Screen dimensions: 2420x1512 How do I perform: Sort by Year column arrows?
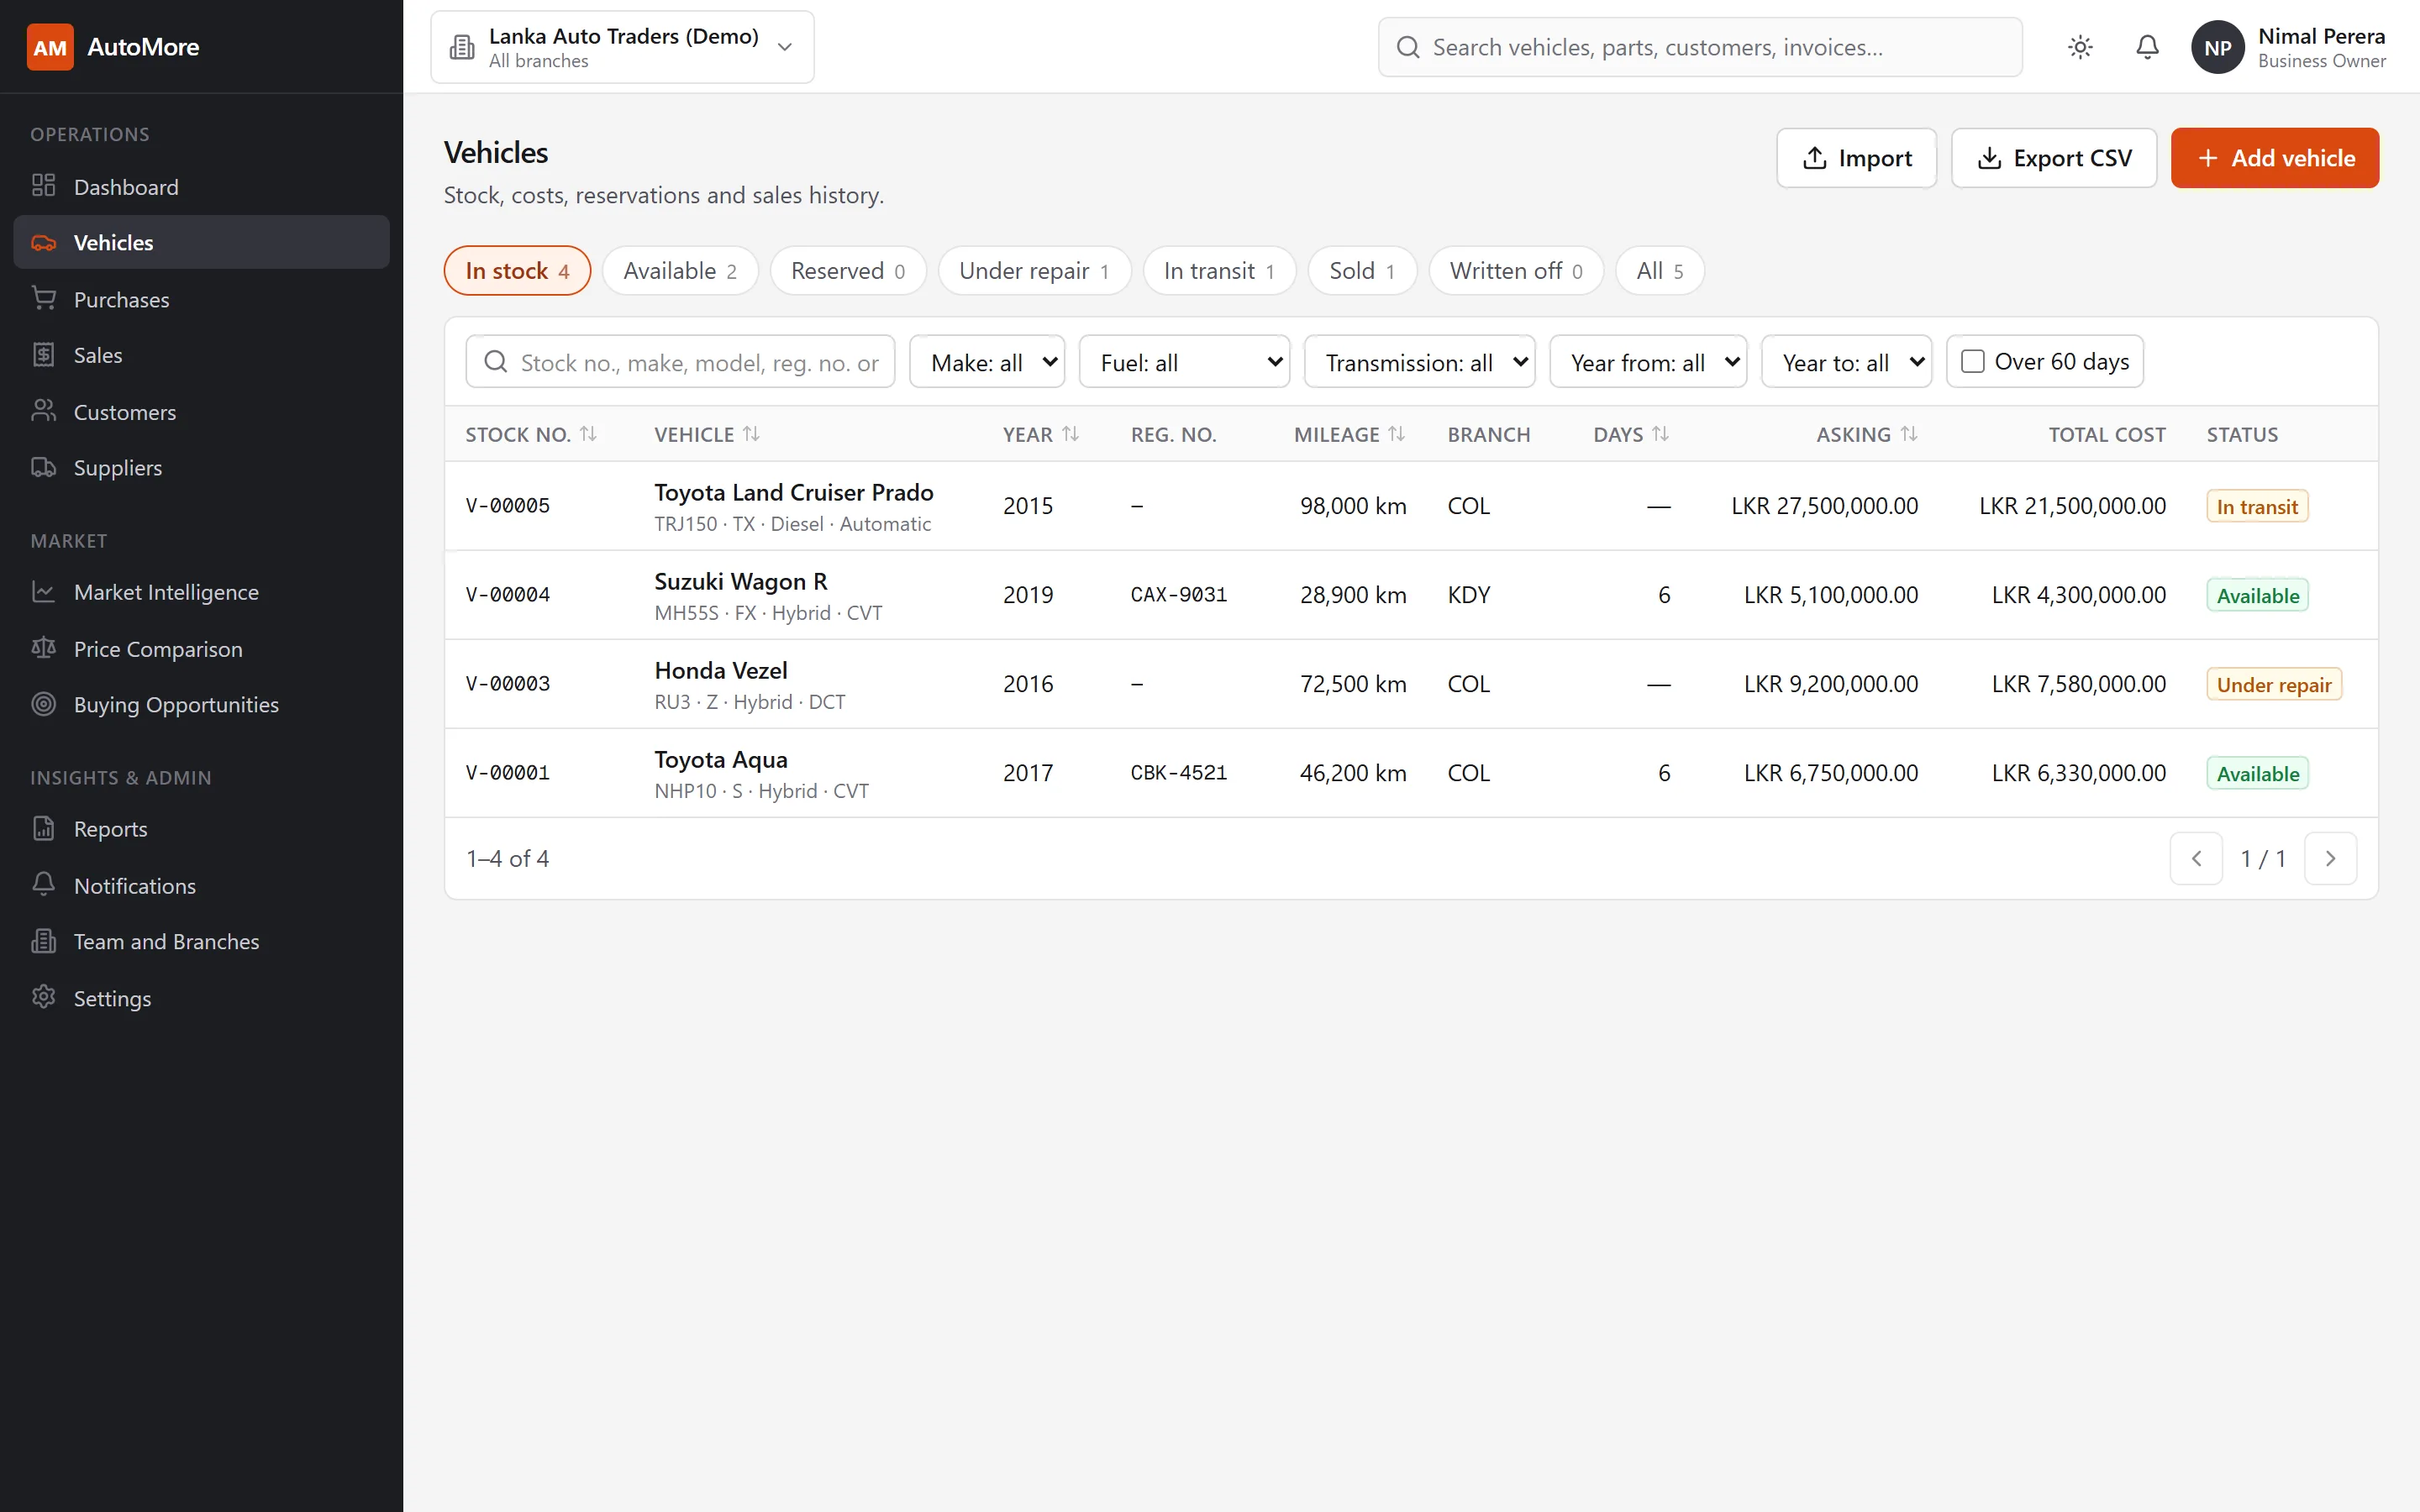pyautogui.click(x=1070, y=434)
